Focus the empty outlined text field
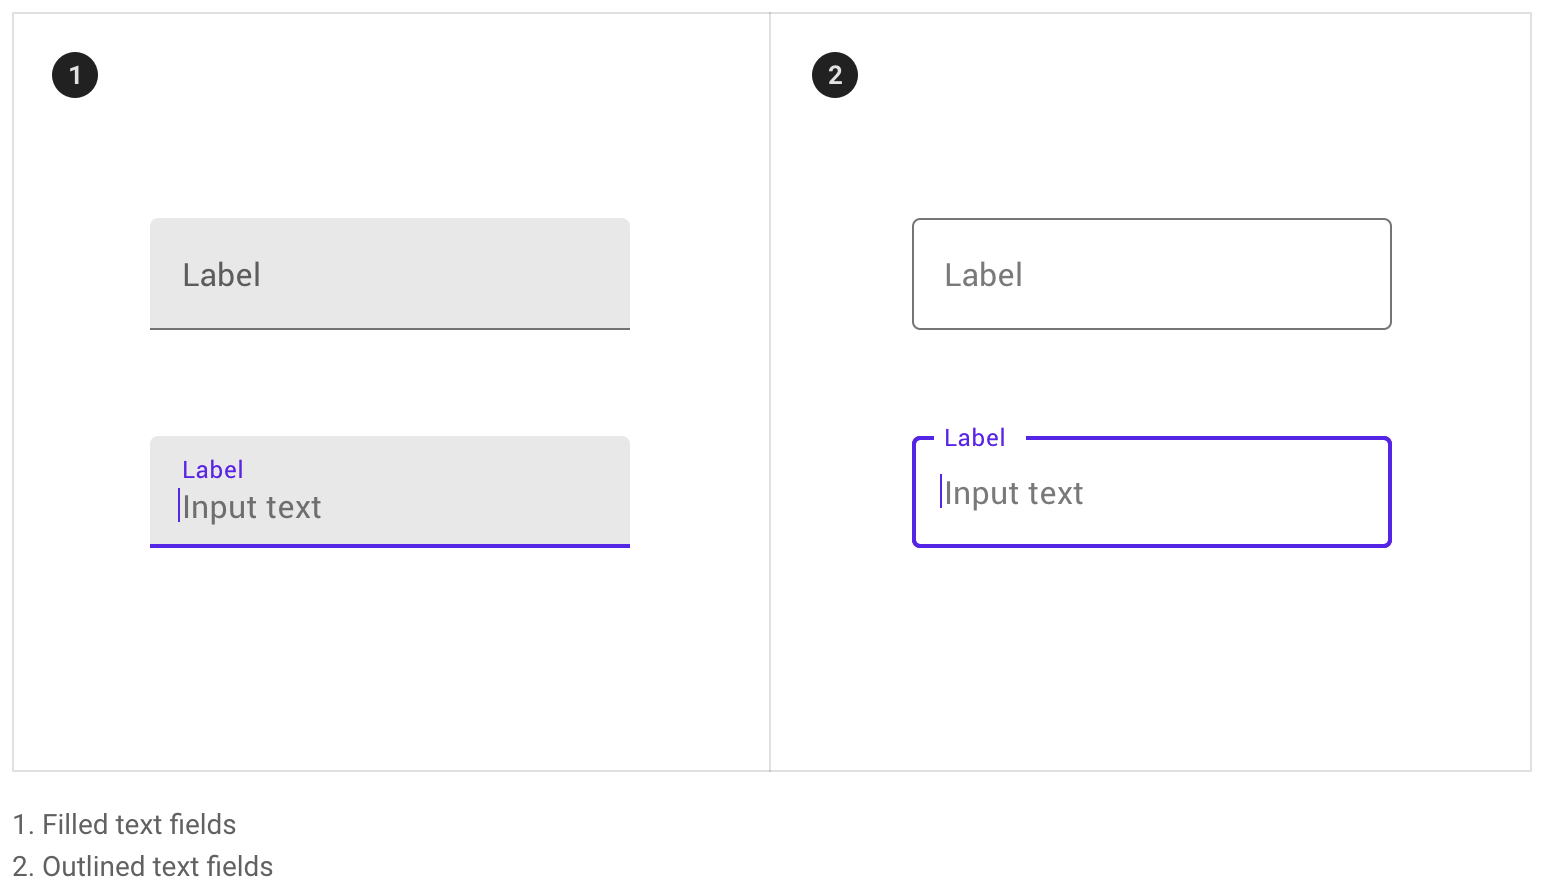The width and height of the screenshot is (1542, 896). [1152, 274]
